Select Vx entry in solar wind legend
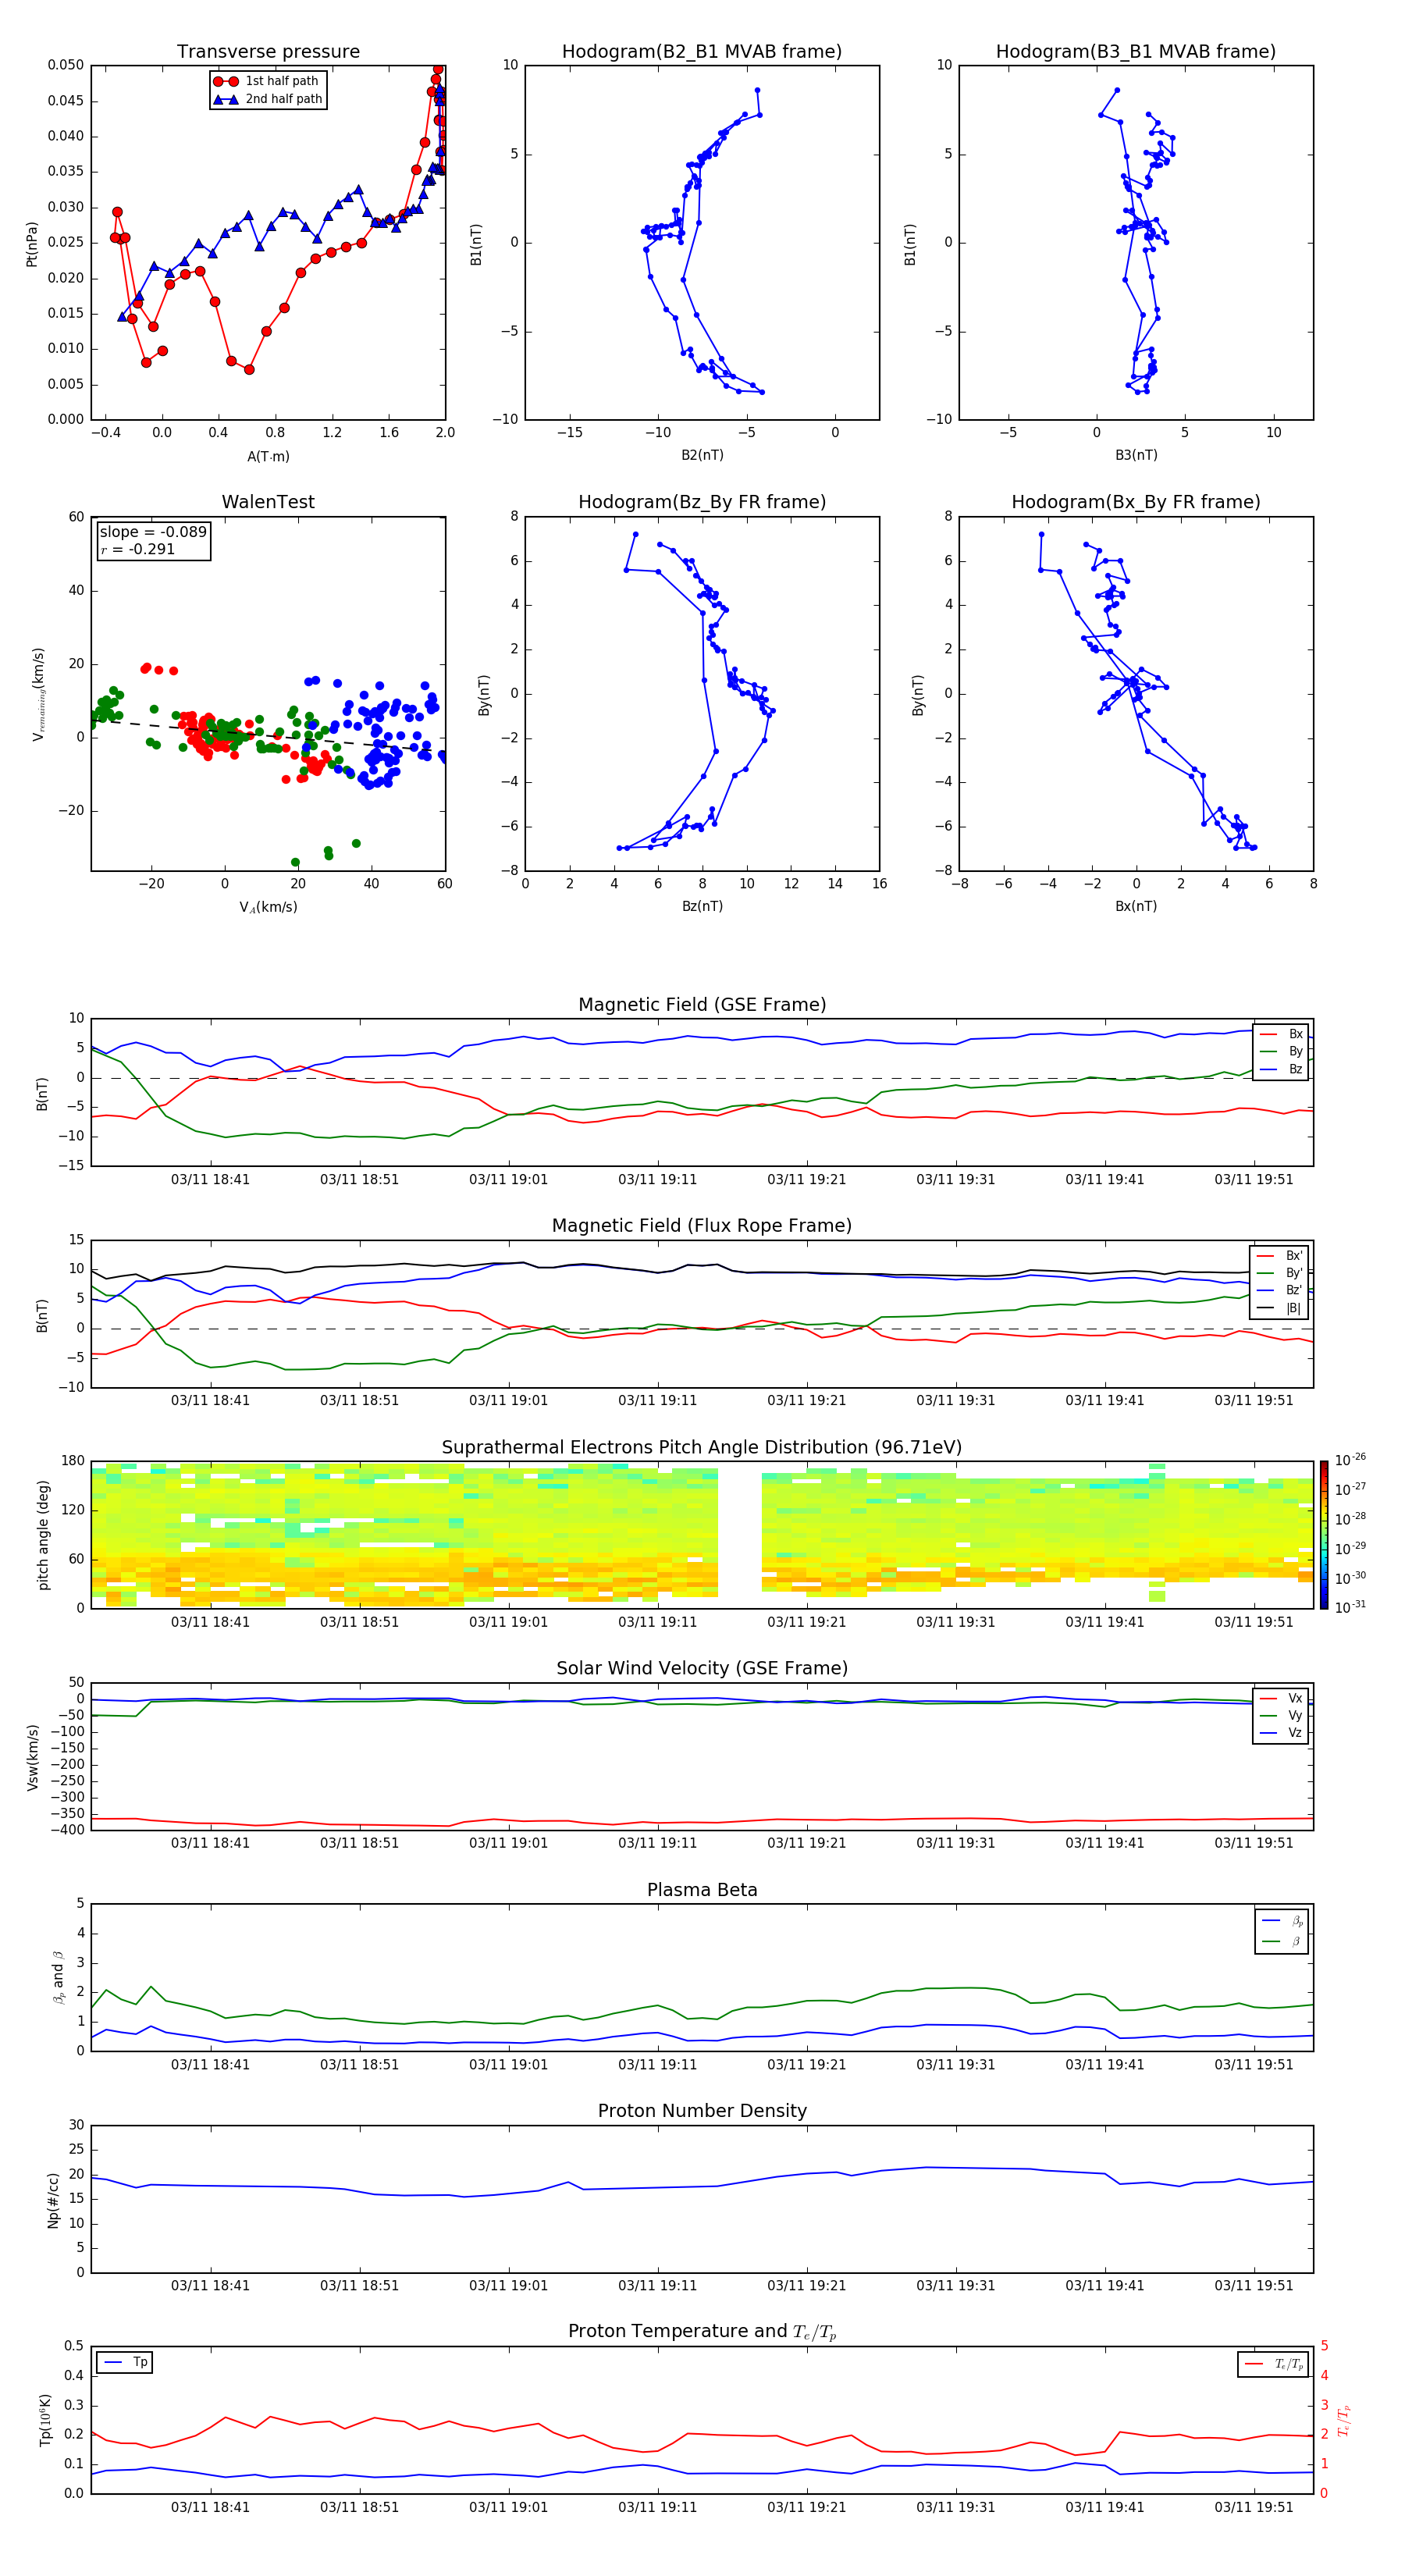 (1281, 1698)
